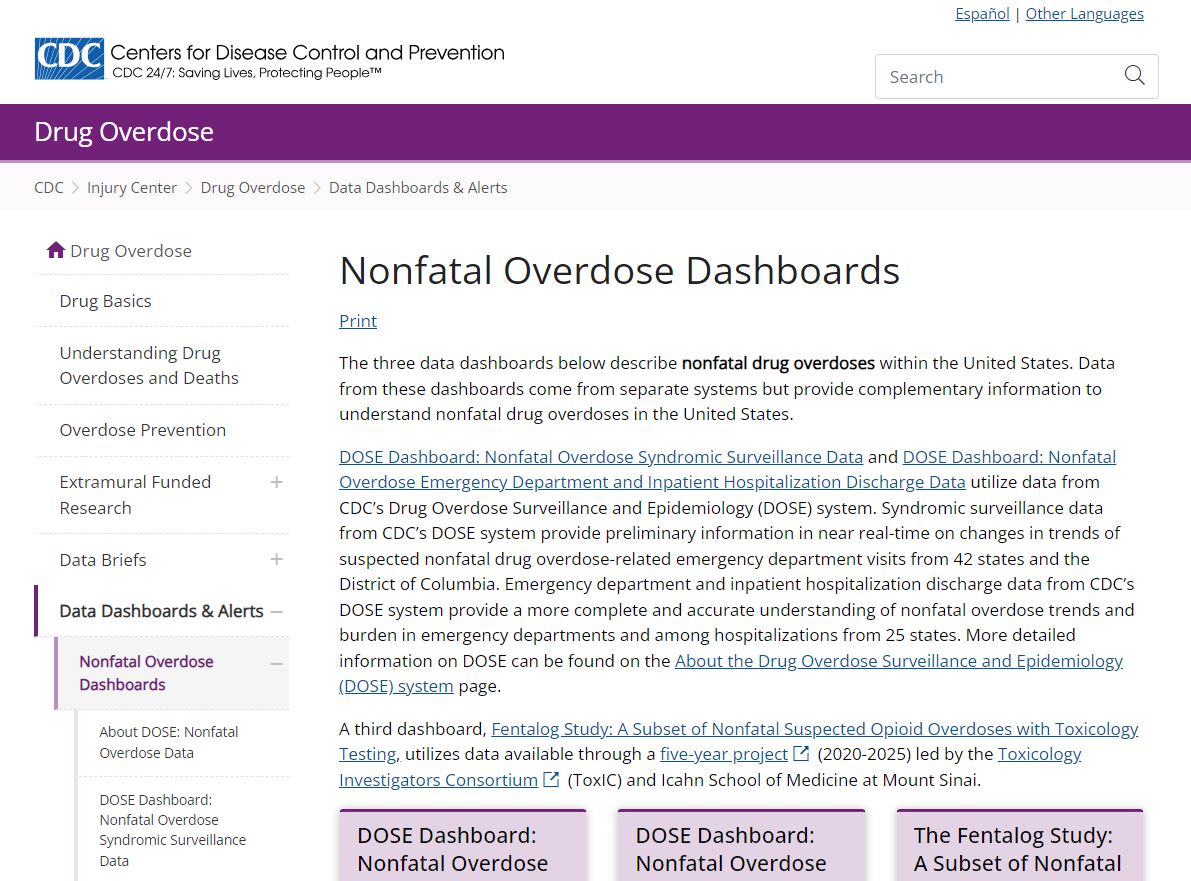Select Data Dashboards & Alerts sidebar item
Screen dimensions: 1191x881
click(161, 611)
